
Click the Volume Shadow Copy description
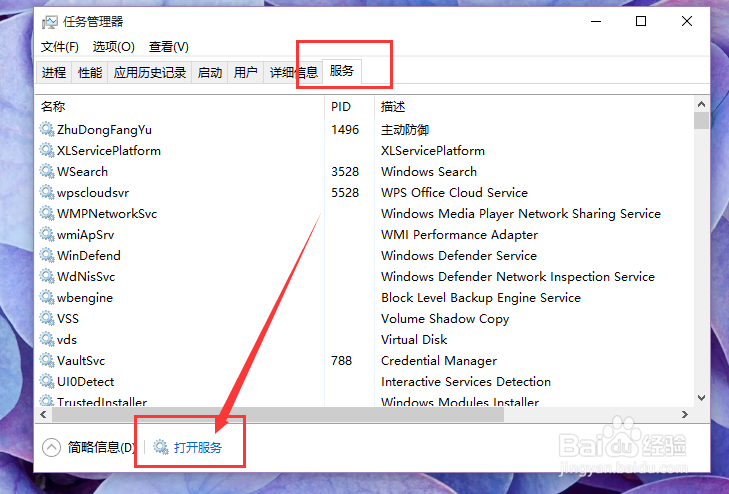coord(445,319)
